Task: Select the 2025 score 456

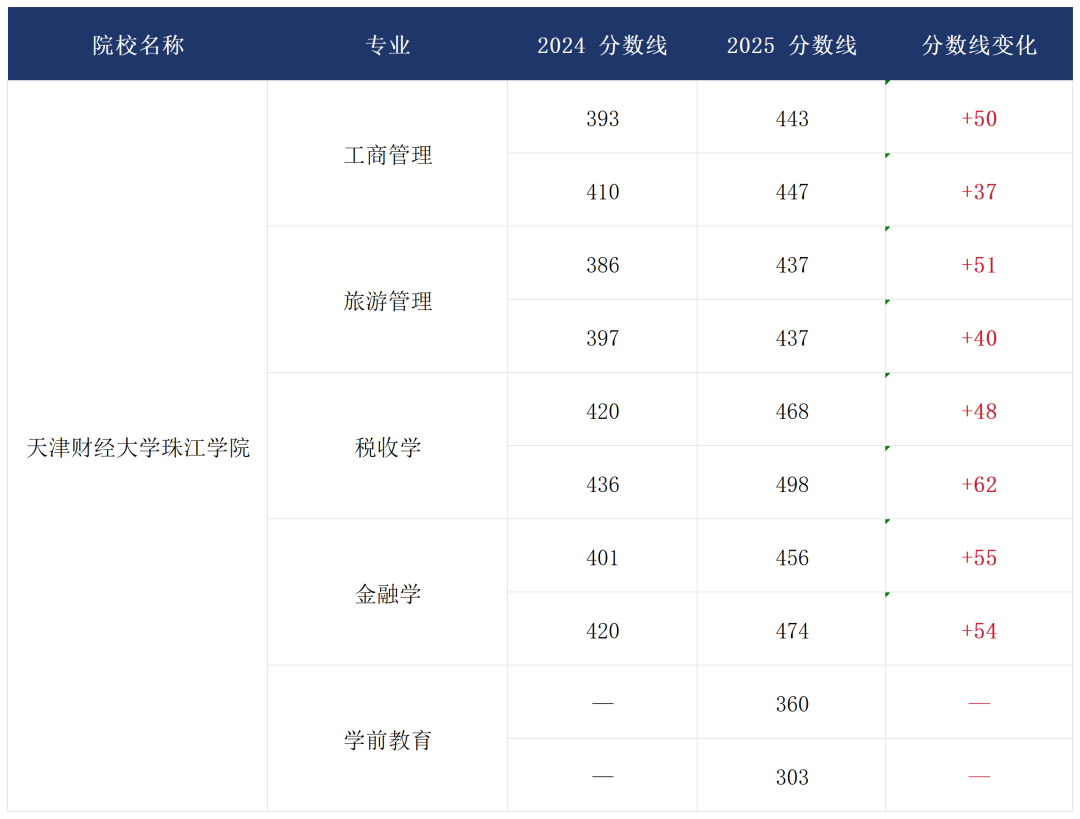Action: [792, 558]
